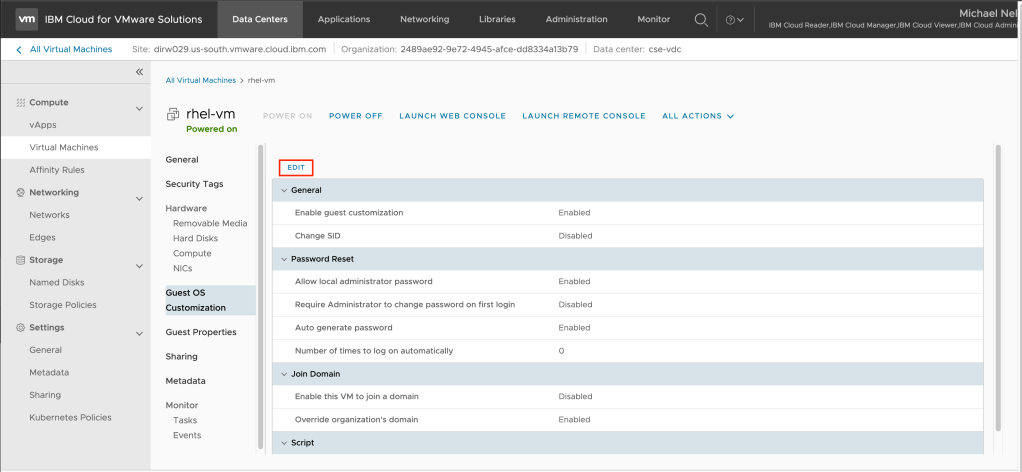Expand the All Actions dropdown
This screenshot has height=472, width=1022.
tap(698, 116)
